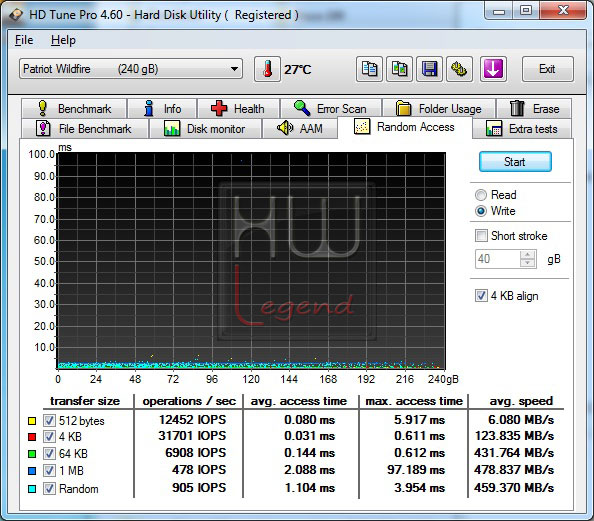Click the Exit button
This screenshot has width=594, height=521.
(x=547, y=69)
